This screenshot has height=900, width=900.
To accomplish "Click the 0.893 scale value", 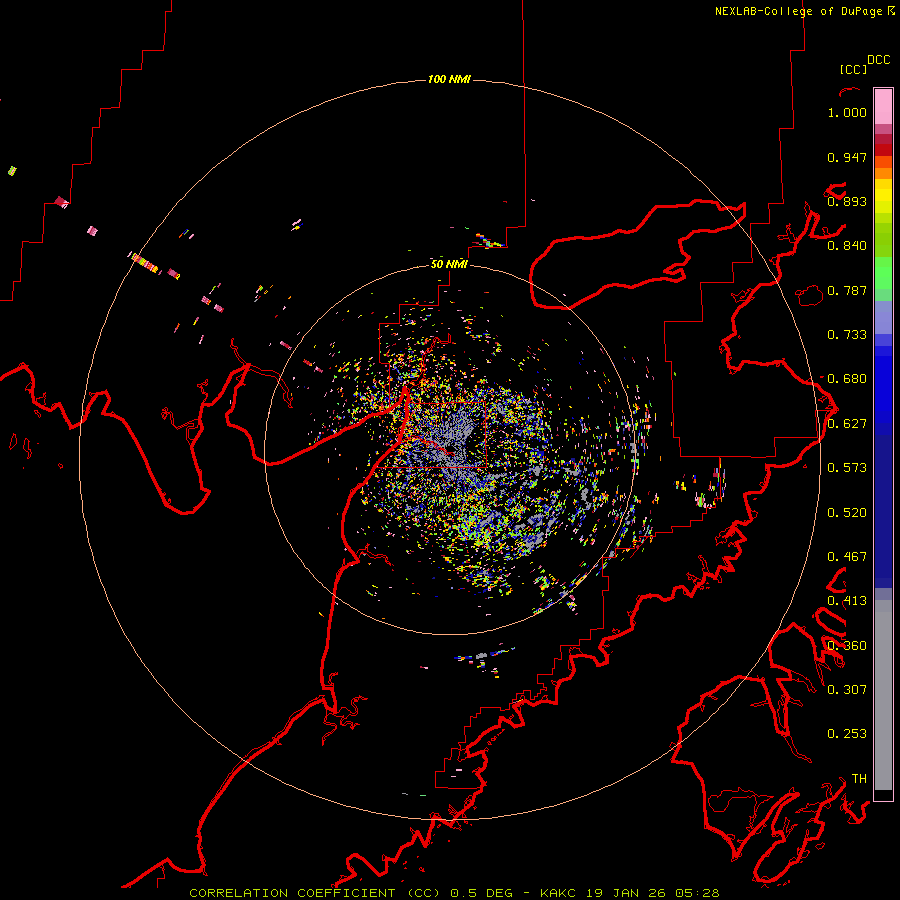I will [x=847, y=201].
